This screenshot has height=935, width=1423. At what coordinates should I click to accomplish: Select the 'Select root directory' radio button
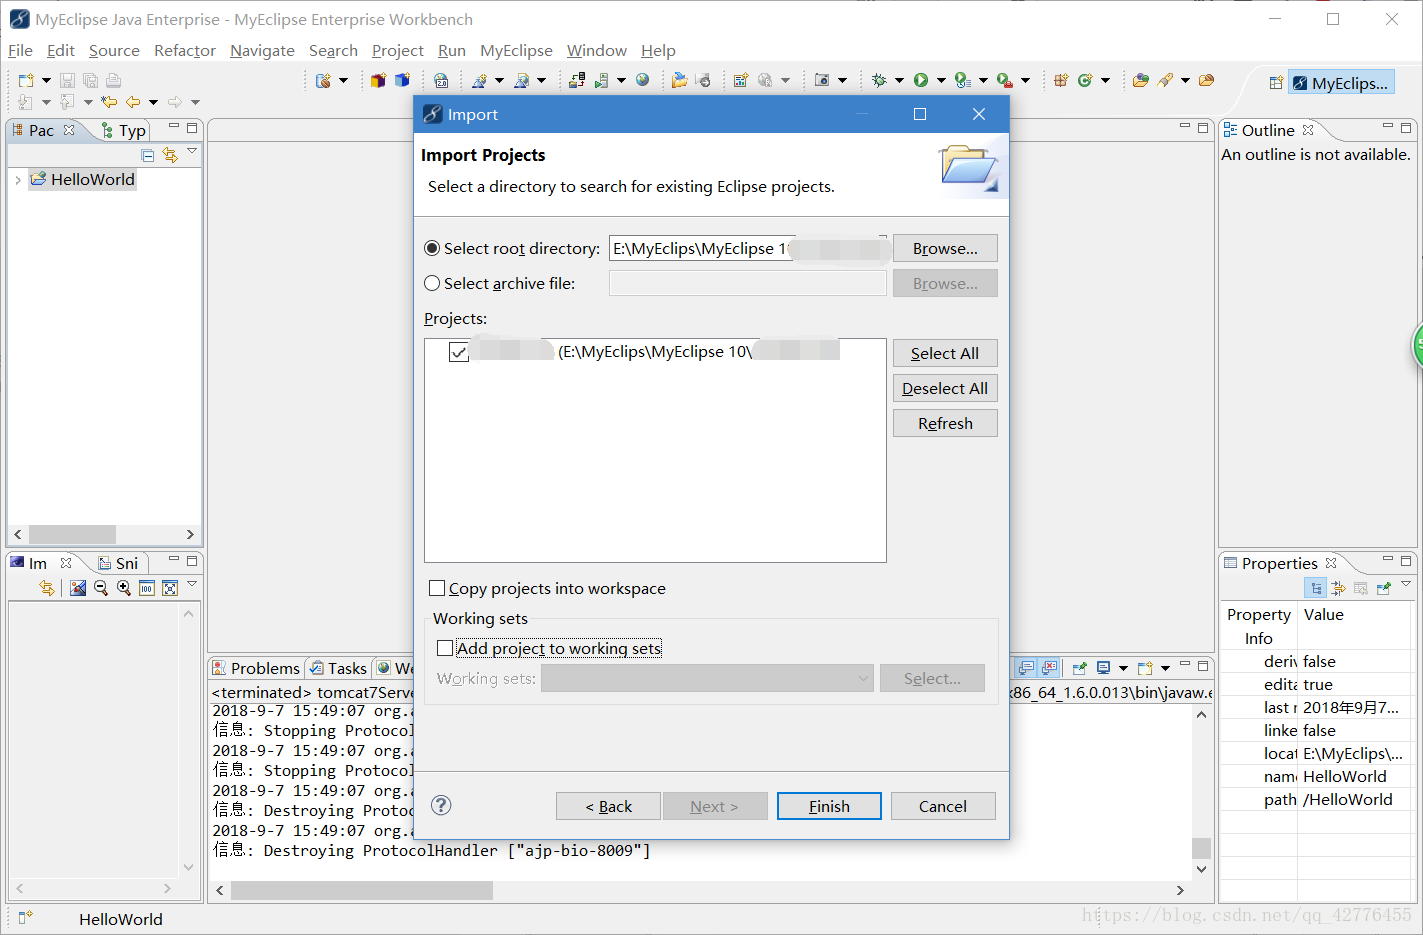tap(432, 248)
